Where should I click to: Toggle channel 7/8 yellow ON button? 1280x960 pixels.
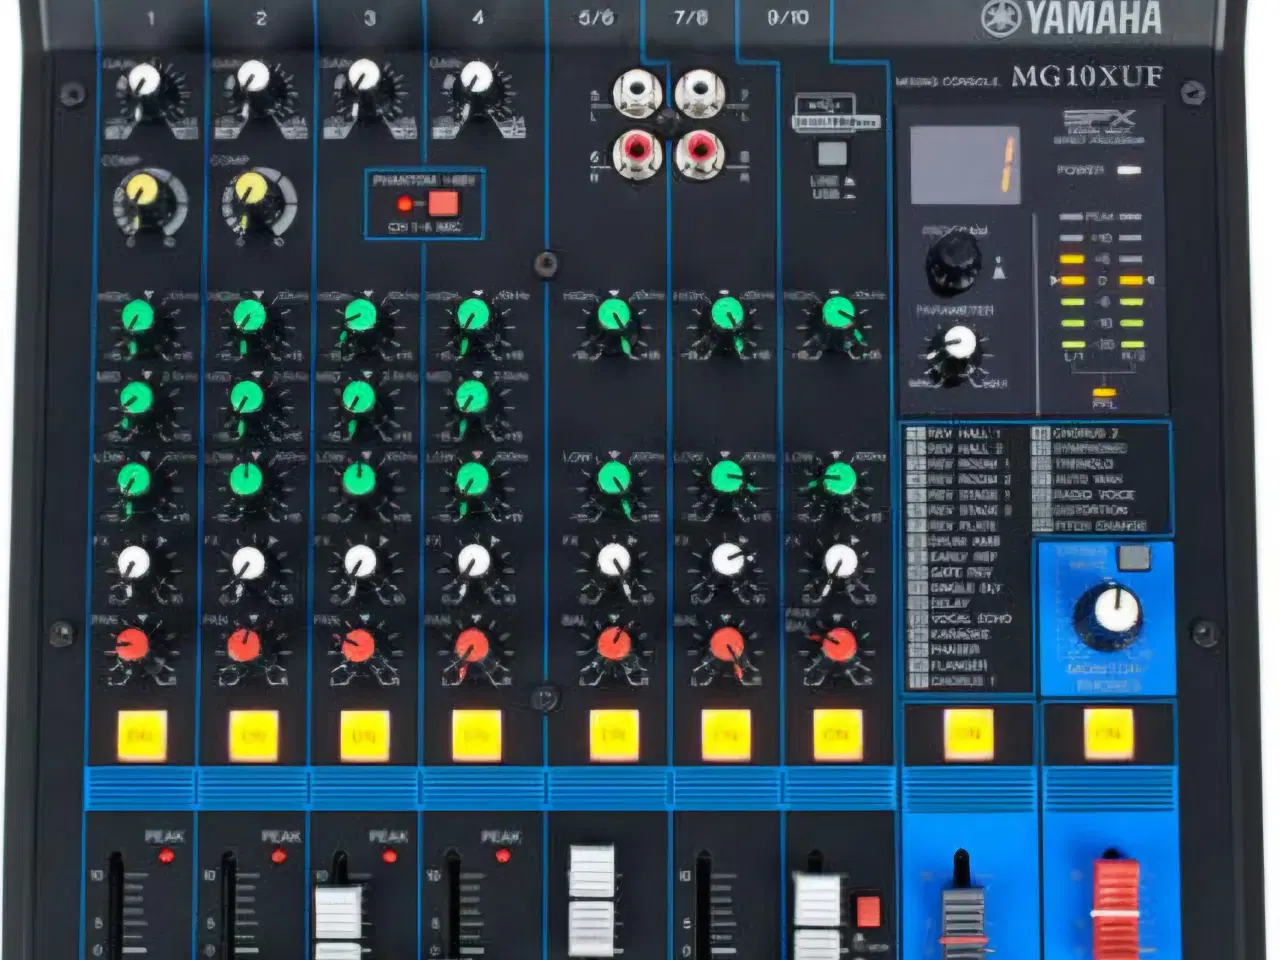pyautogui.click(x=726, y=736)
